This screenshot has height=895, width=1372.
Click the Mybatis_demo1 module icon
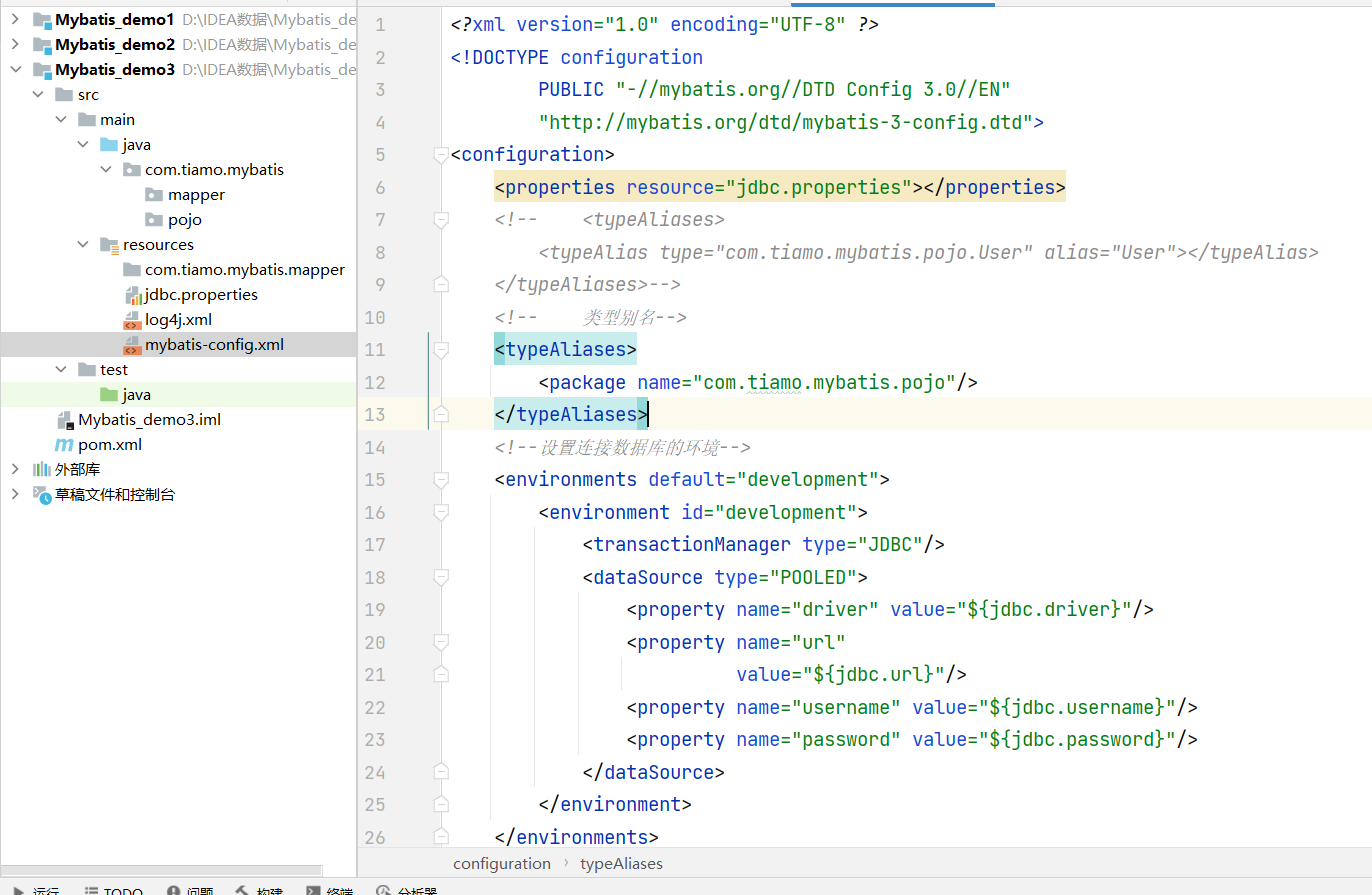click(x=42, y=20)
